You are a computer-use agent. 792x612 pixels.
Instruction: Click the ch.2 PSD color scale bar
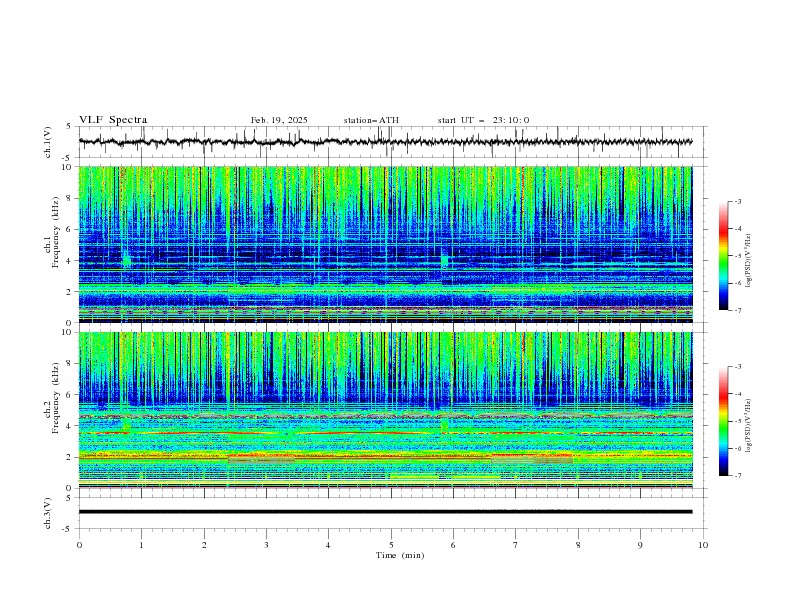[x=723, y=421]
